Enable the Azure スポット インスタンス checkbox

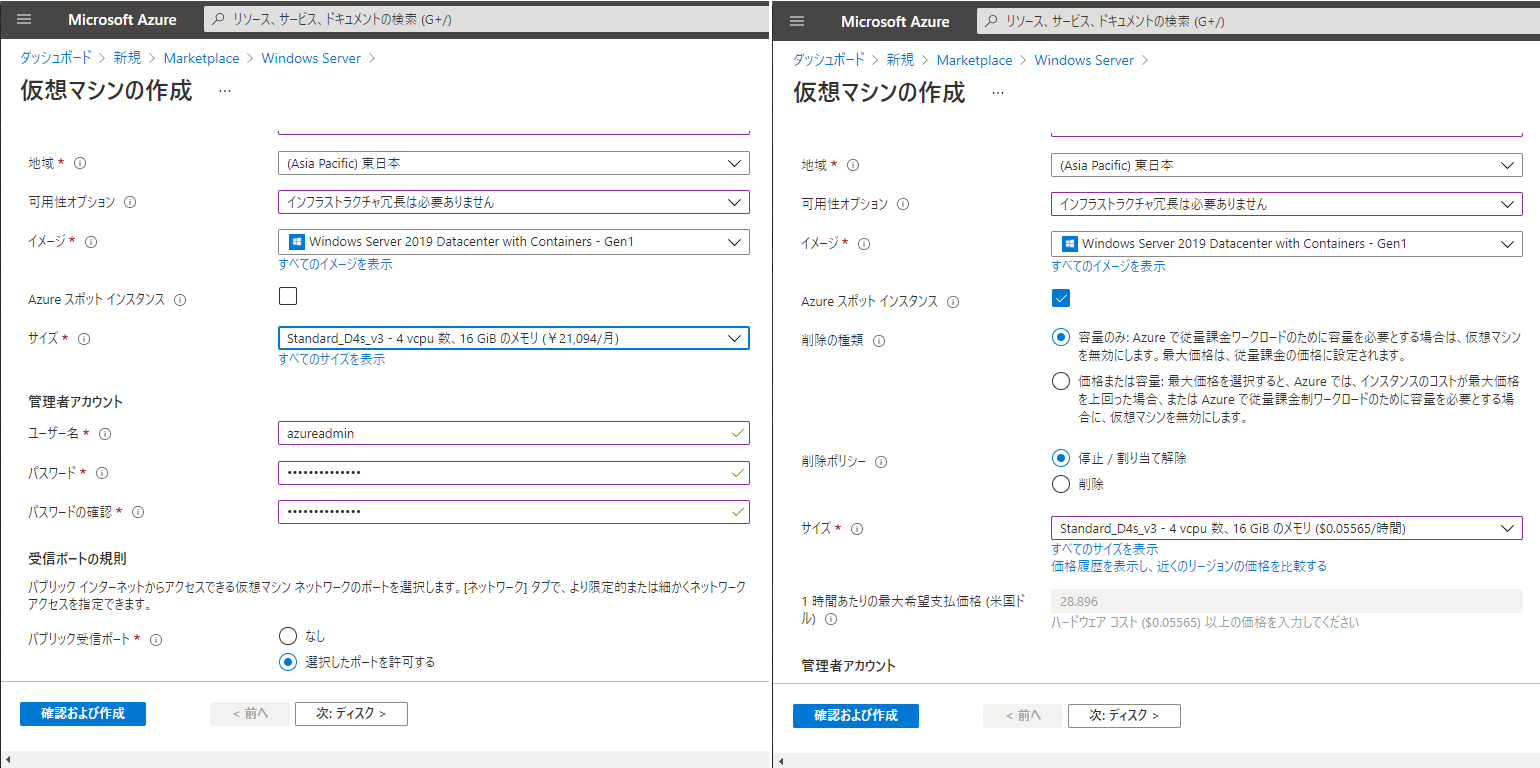point(288,295)
